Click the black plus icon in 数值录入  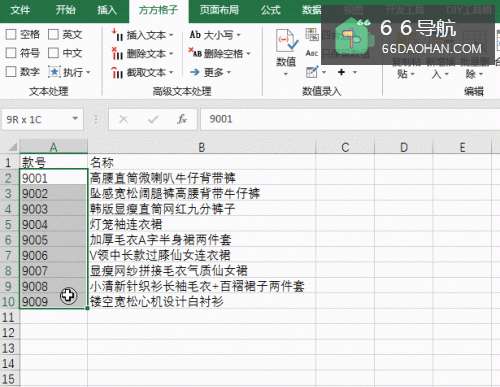341,72
